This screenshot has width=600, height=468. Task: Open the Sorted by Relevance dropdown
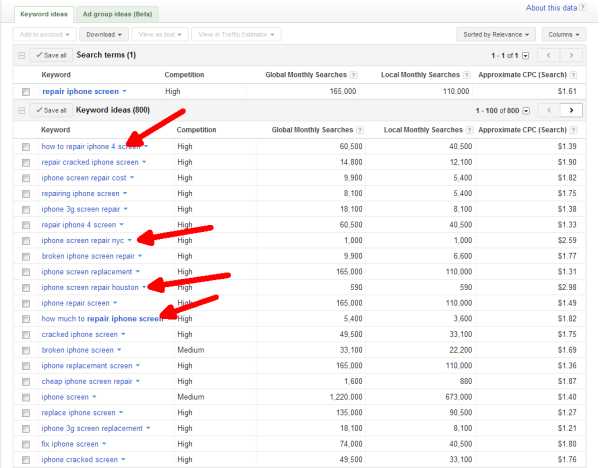496,34
